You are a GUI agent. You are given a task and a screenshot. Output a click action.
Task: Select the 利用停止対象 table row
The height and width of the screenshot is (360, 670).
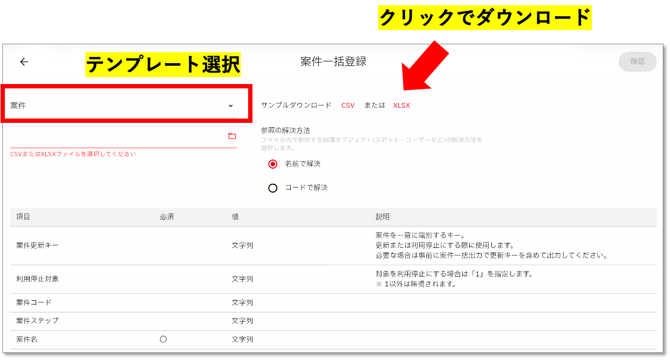coord(333,279)
